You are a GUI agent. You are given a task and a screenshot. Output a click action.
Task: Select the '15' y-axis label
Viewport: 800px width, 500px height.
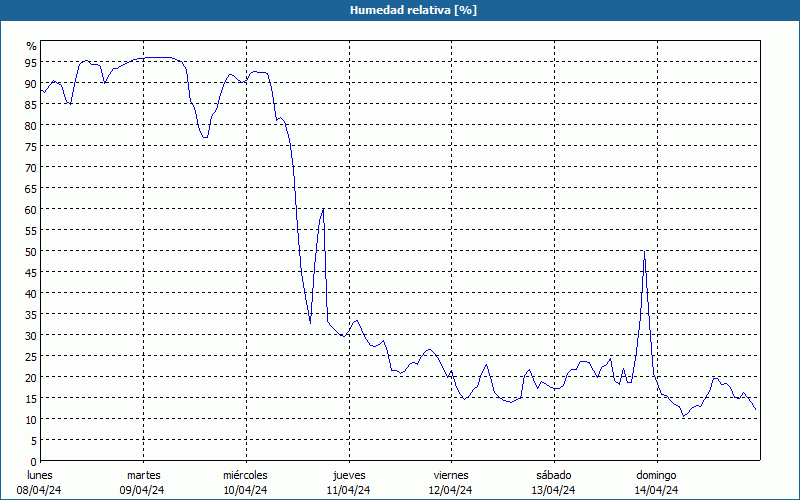(31, 398)
